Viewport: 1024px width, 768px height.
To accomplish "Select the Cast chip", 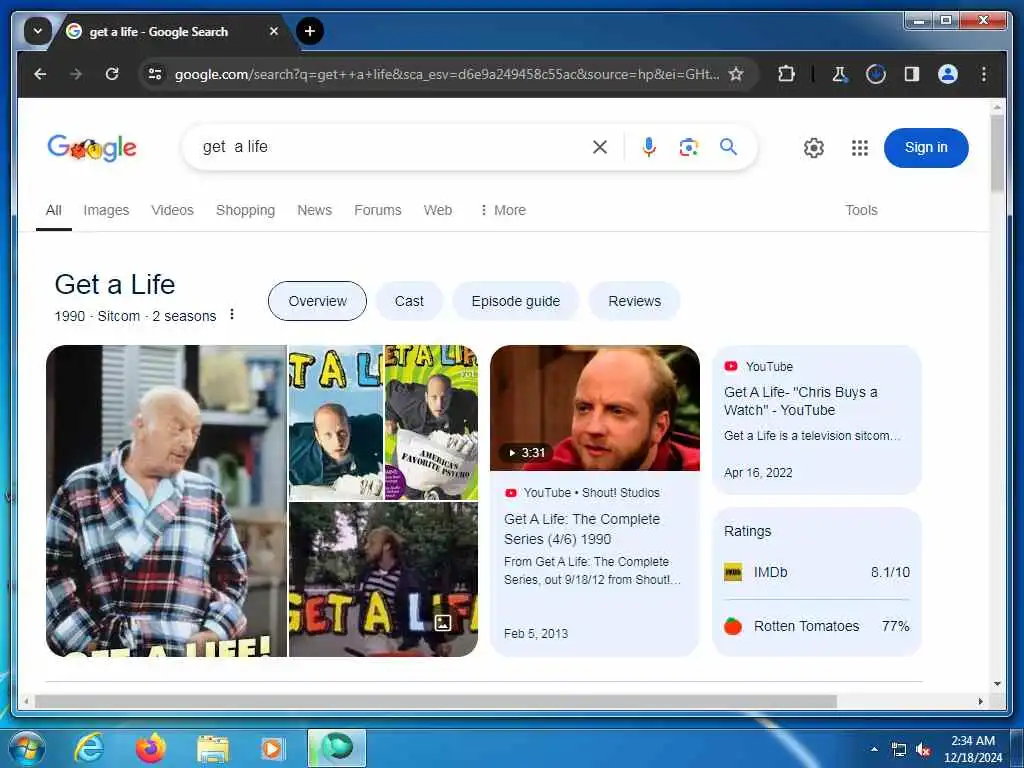I will (409, 301).
